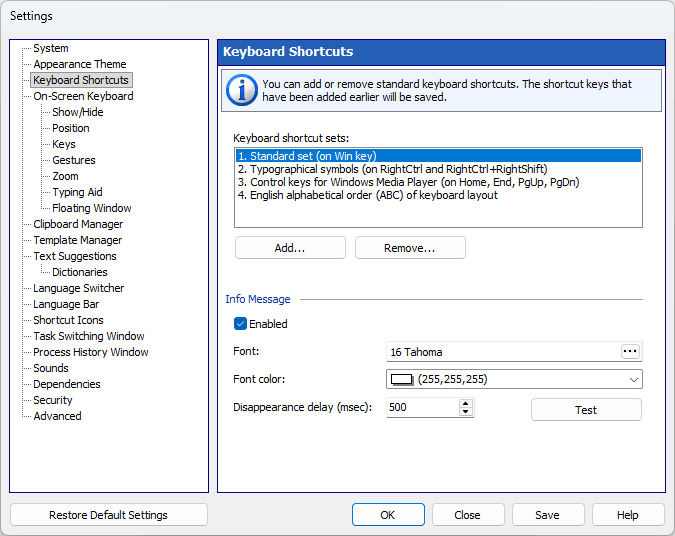
Task: Confirm with the OK button
Action: [388, 514]
